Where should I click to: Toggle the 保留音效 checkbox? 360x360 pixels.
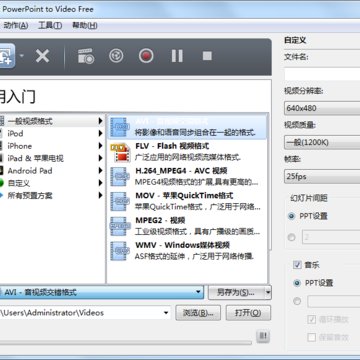[x=311, y=337]
